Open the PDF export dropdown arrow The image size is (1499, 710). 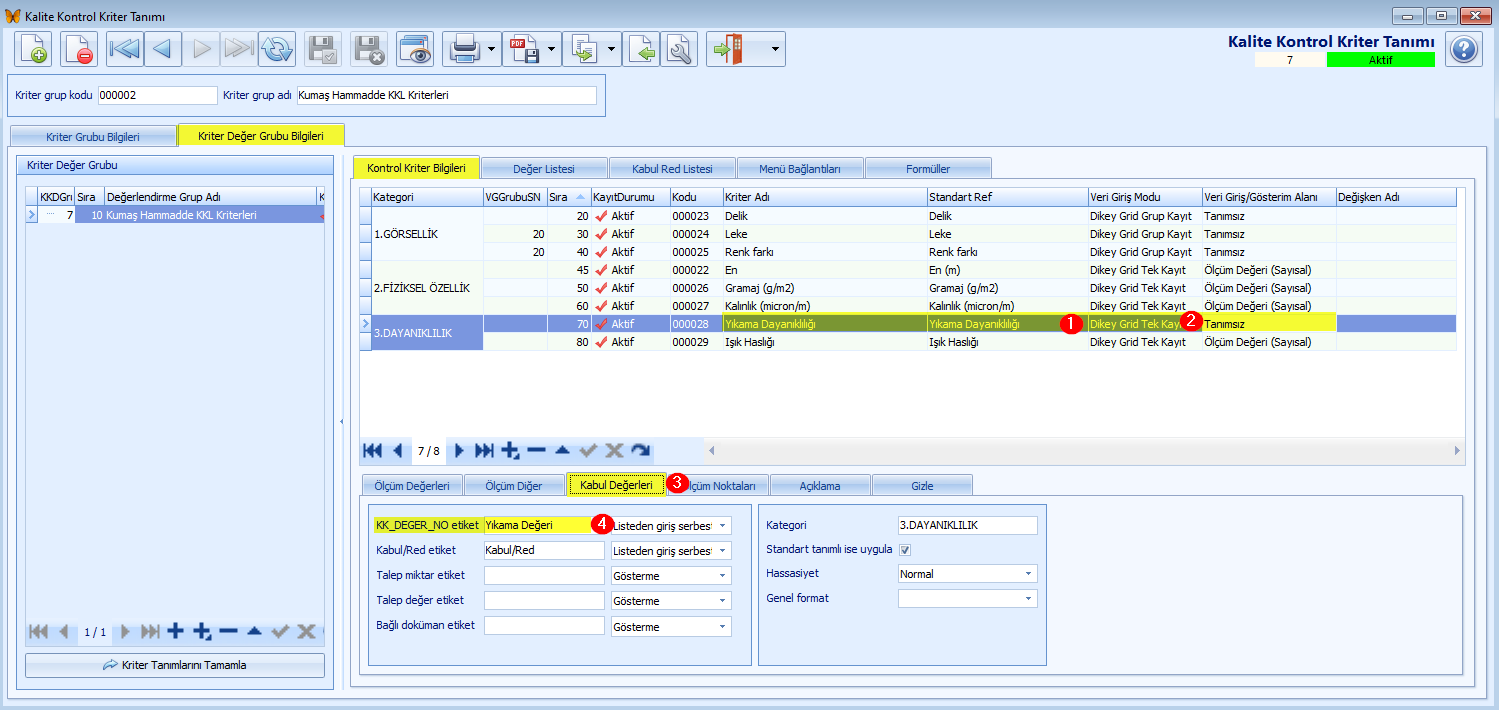point(553,49)
